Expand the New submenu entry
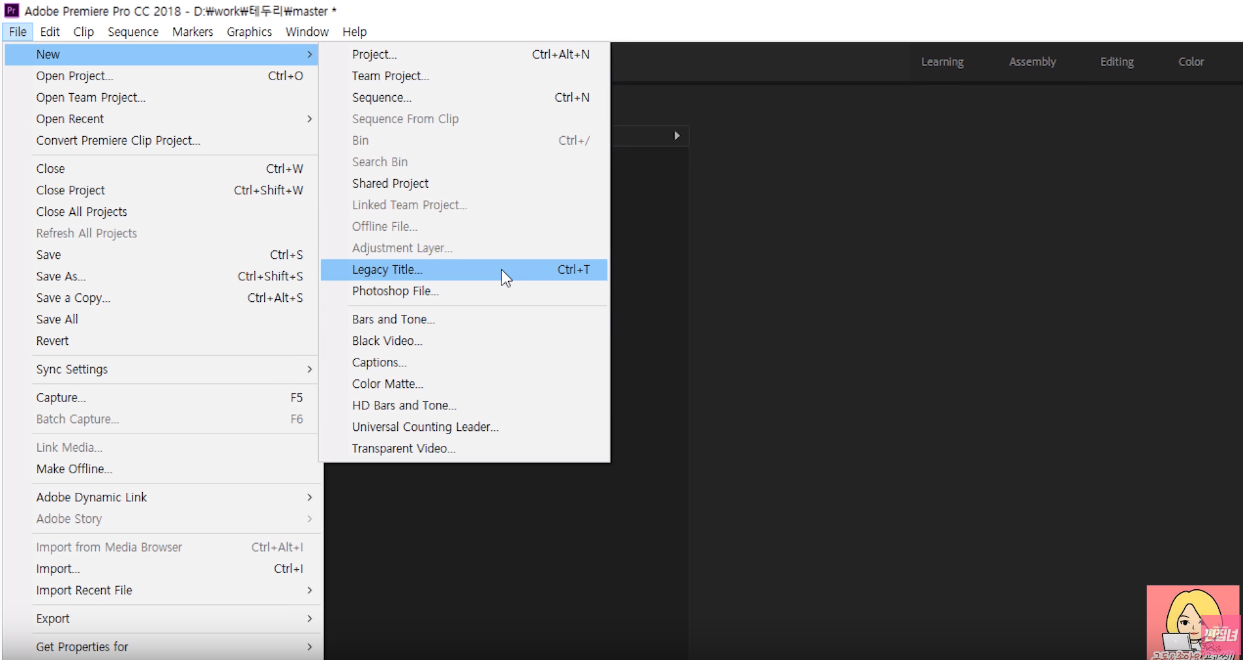This screenshot has height=660, width=1243. (x=161, y=55)
